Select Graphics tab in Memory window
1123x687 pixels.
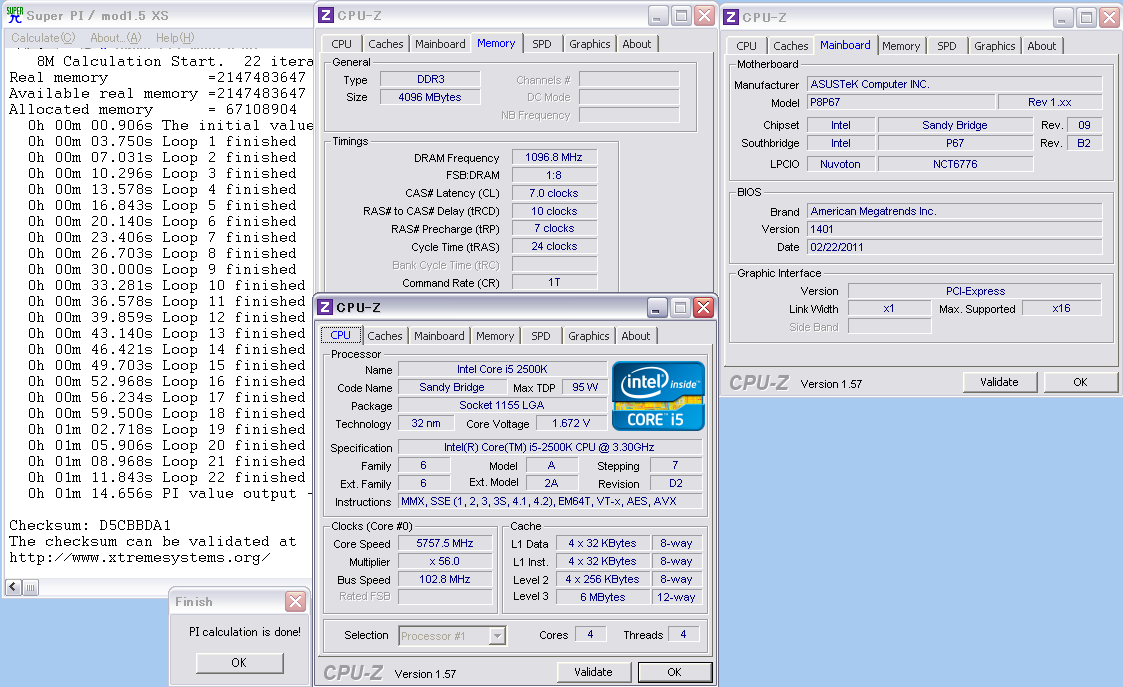(x=589, y=44)
